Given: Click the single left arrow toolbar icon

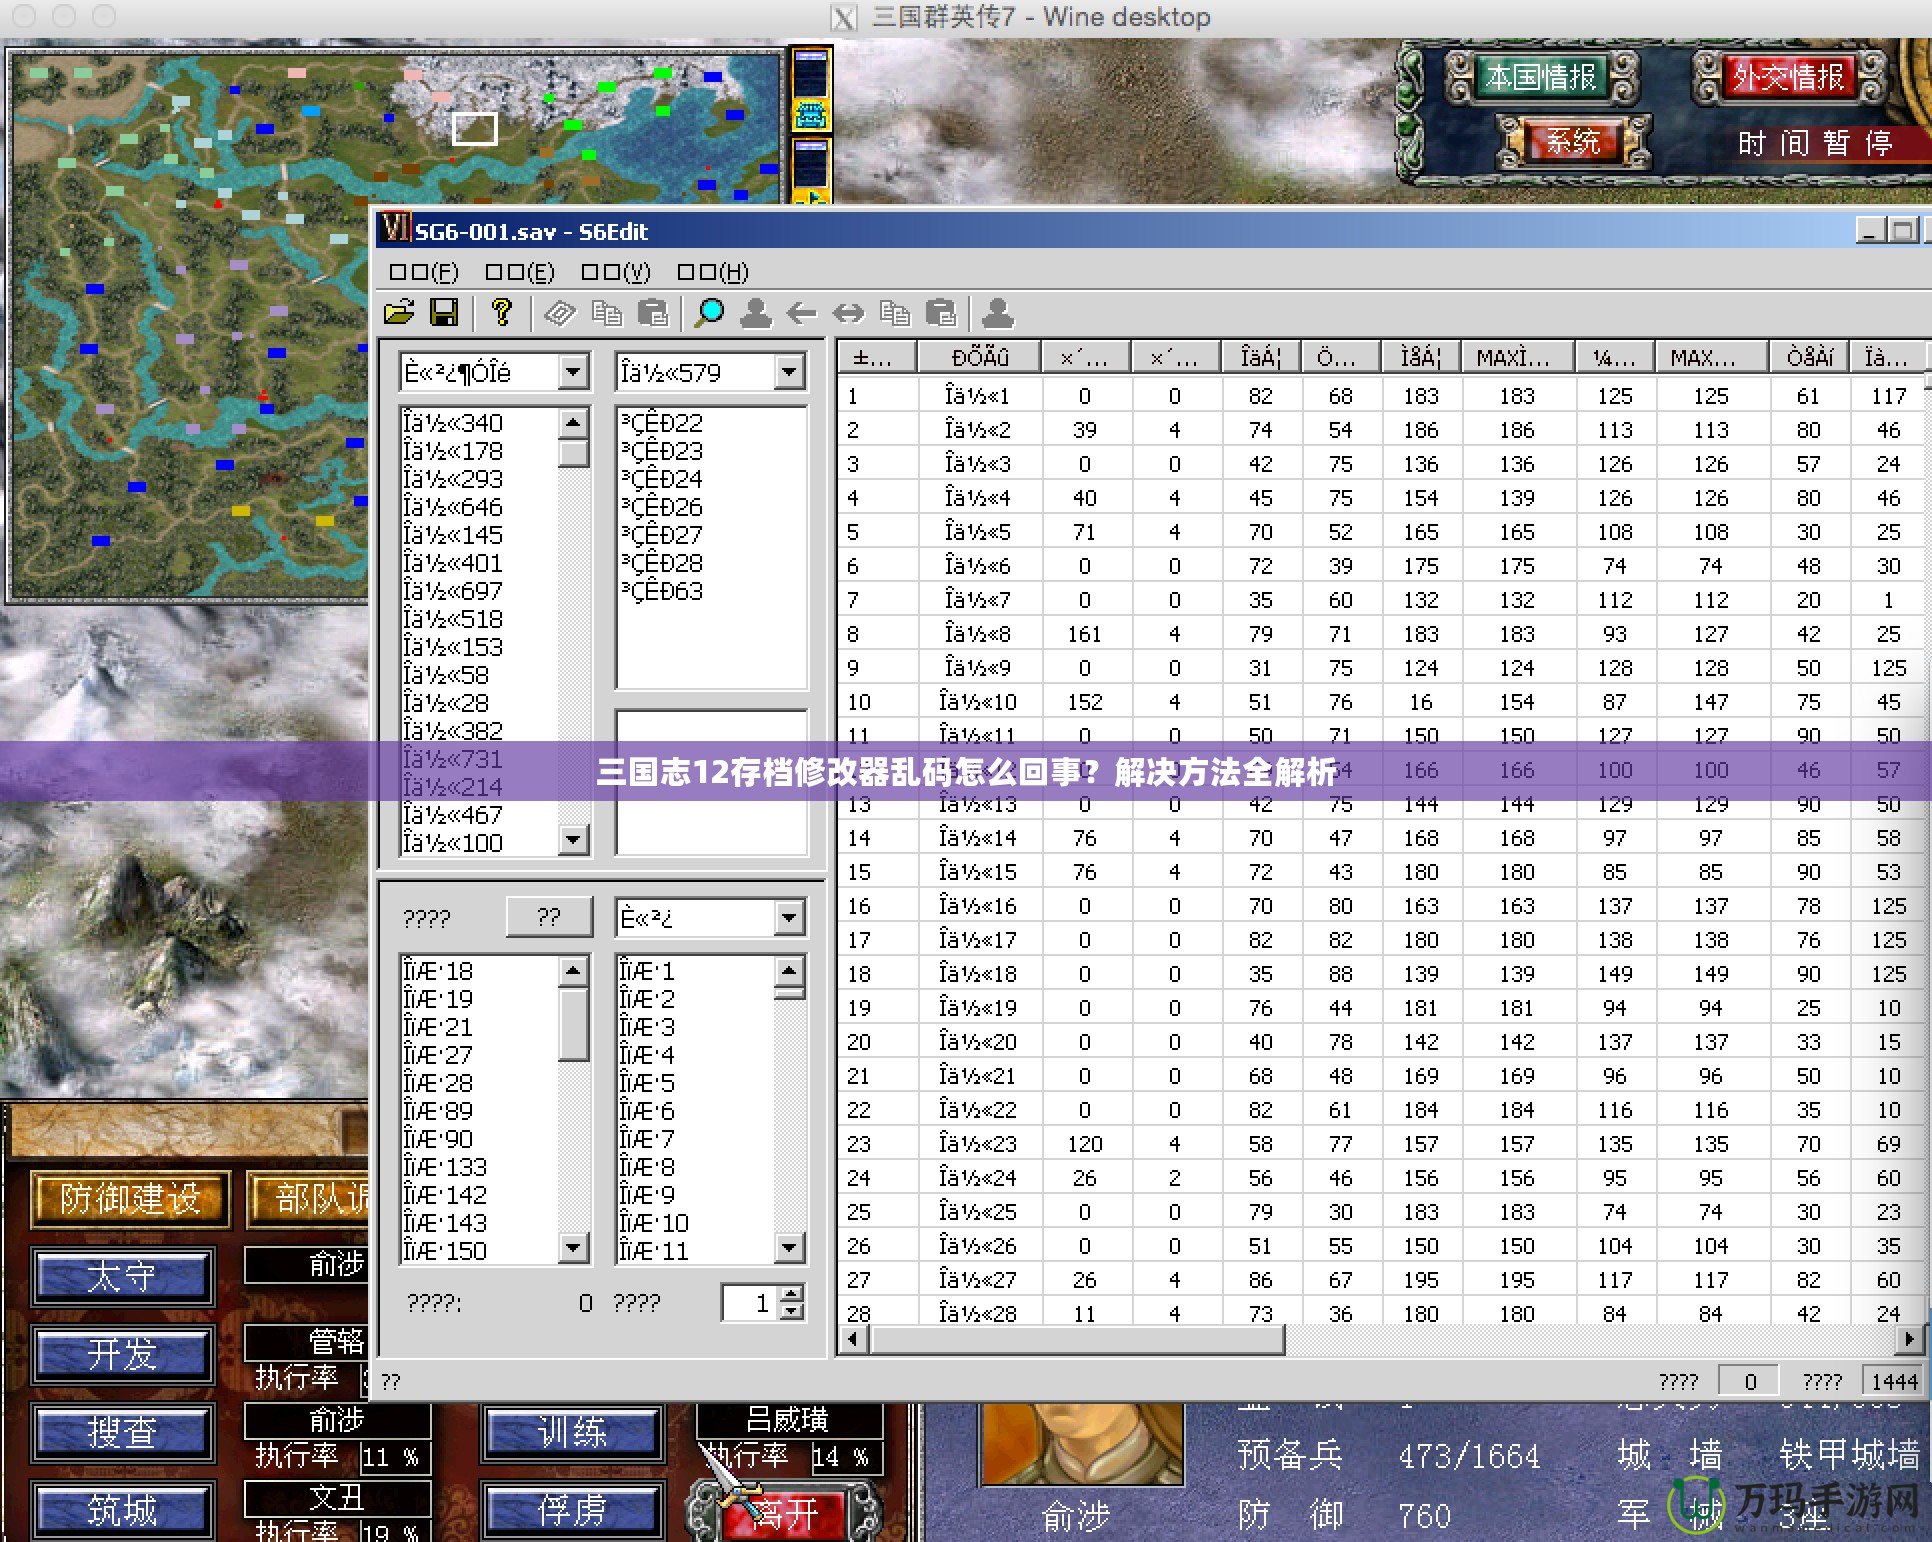Looking at the screenshot, I should pyautogui.click(x=801, y=314).
